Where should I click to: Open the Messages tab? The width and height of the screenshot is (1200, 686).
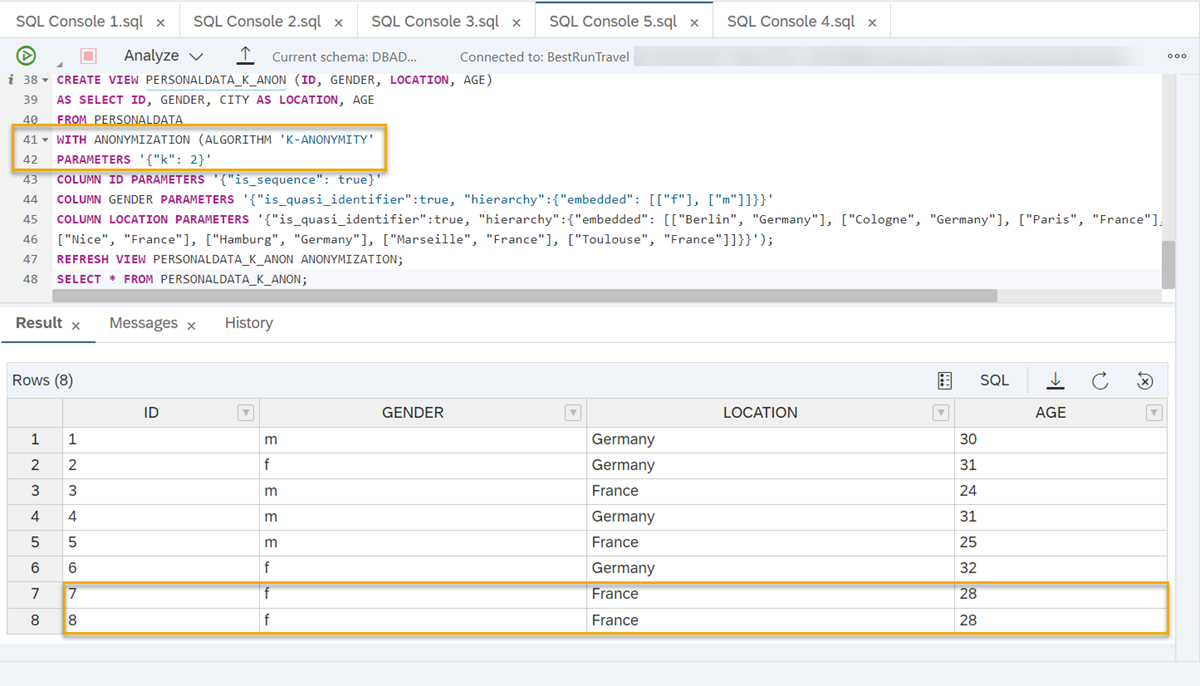tap(143, 323)
